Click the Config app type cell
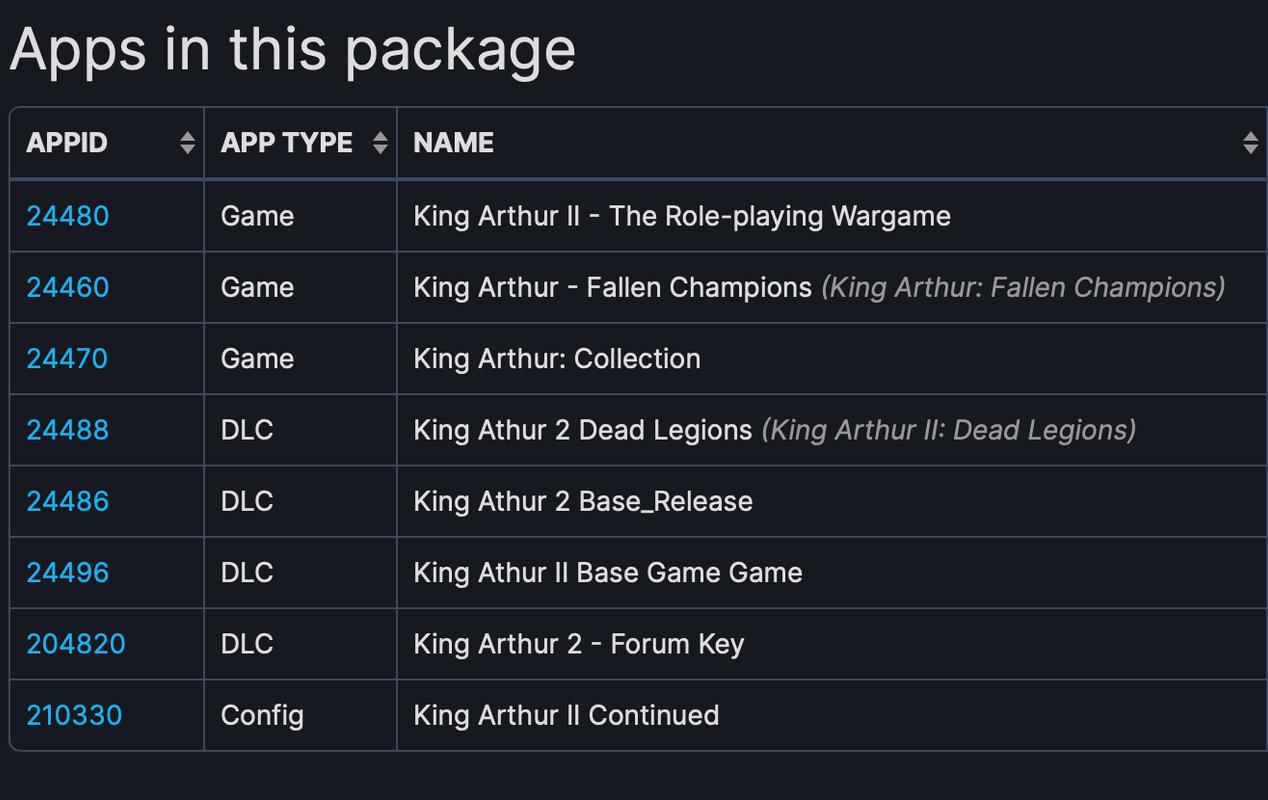This screenshot has width=1268, height=800. tap(262, 715)
